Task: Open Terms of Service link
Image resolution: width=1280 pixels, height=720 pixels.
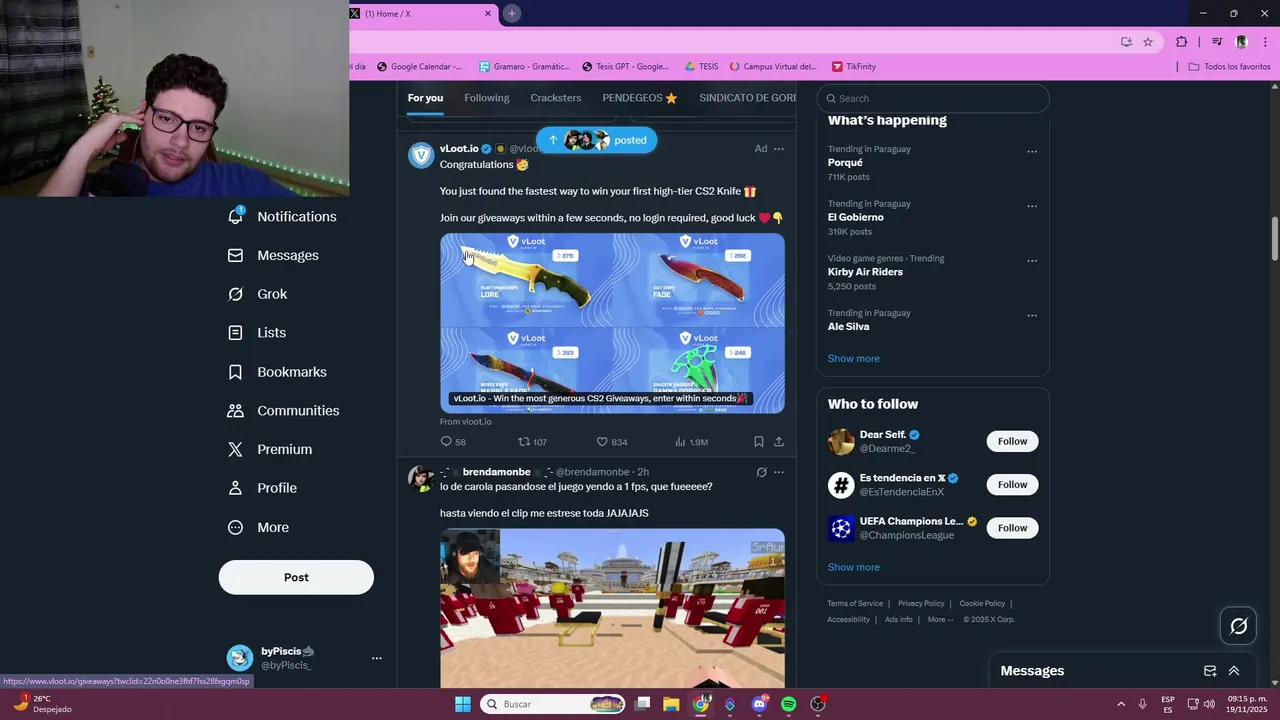Action: [855, 604]
